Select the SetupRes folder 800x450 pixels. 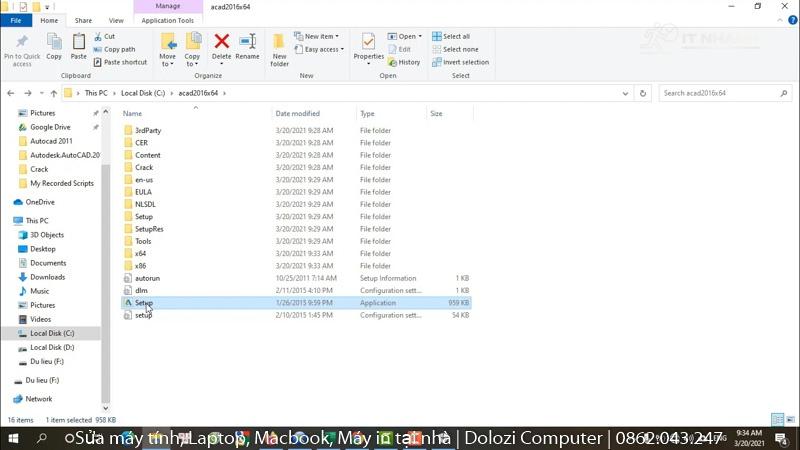[x=149, y=229]
